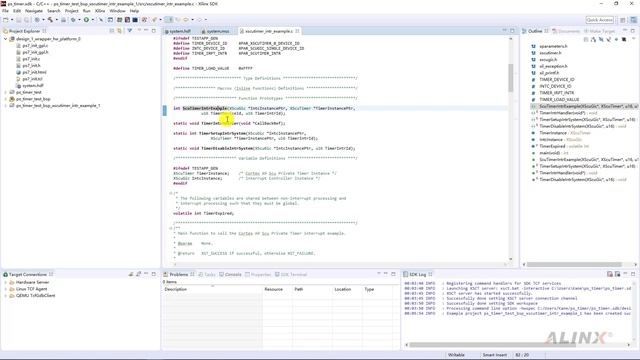This screenshot has height=360, width=640.
Task: Click the Save All toolbar icon
Action: point(26,20)
